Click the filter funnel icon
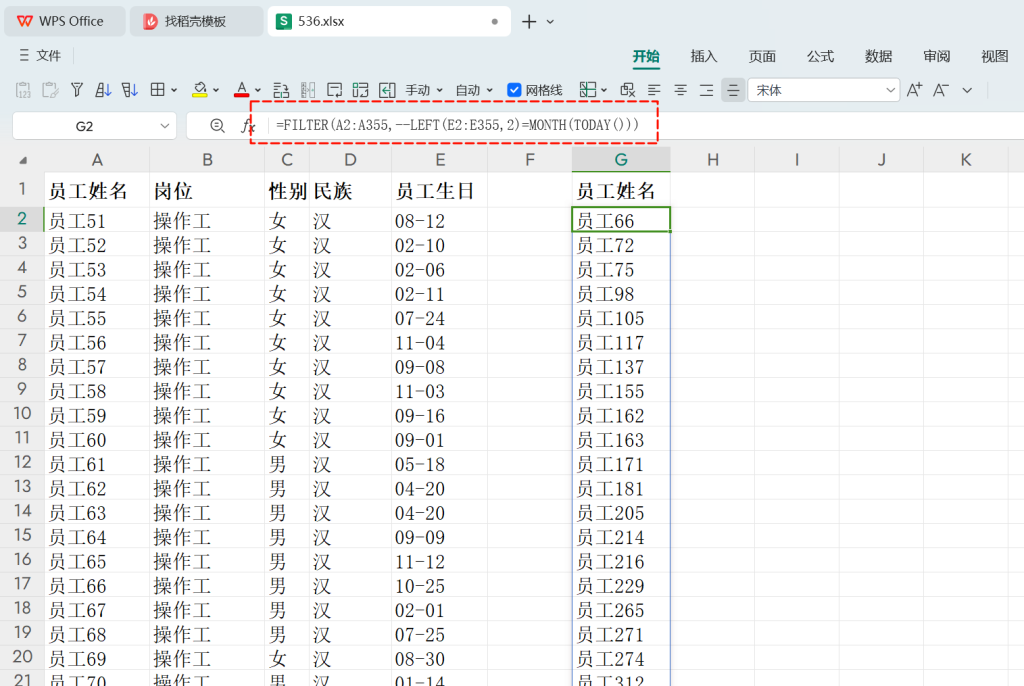This screenshot has width=1024, height=686. [77, 90]
